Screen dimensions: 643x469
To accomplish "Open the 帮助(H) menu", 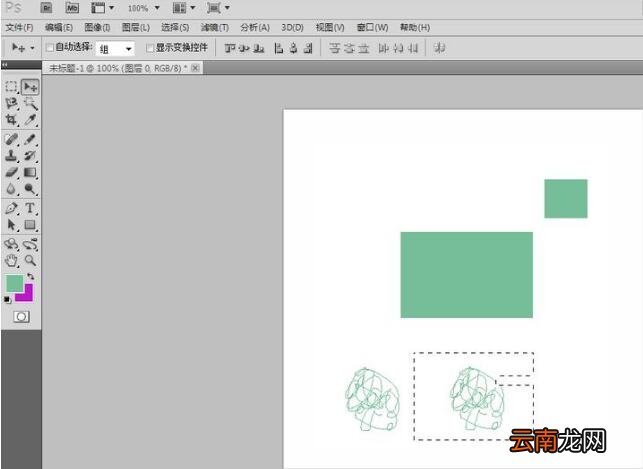I will pos(415,27).
